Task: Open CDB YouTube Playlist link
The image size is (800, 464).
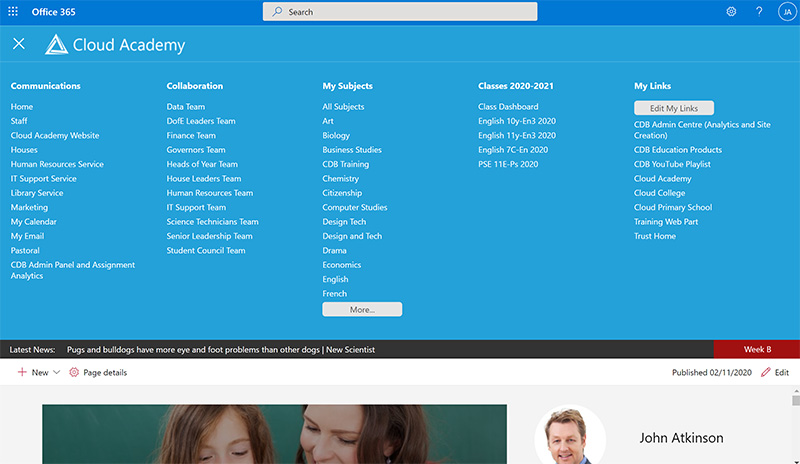Action: pos(672,164)
